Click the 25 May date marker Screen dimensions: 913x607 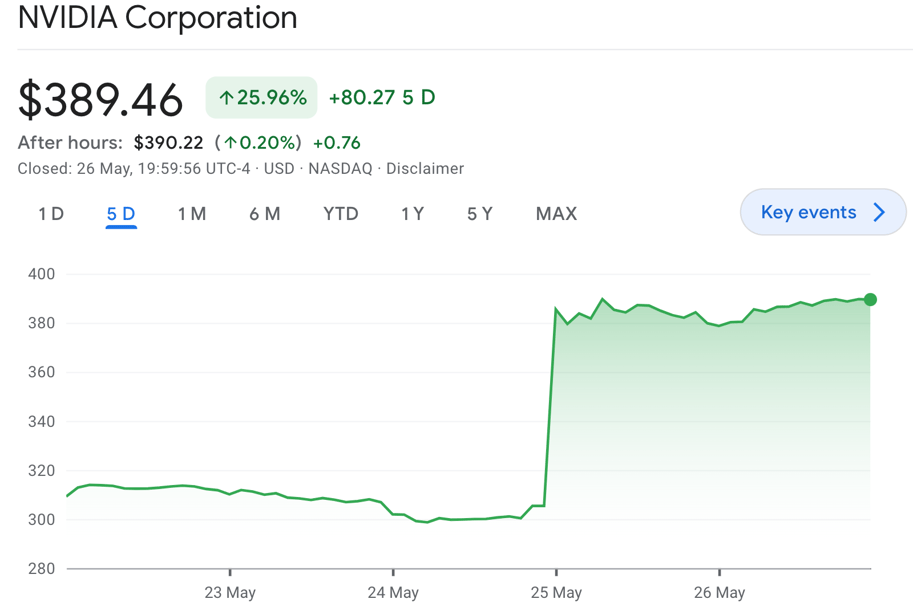[x=556, y=592]
